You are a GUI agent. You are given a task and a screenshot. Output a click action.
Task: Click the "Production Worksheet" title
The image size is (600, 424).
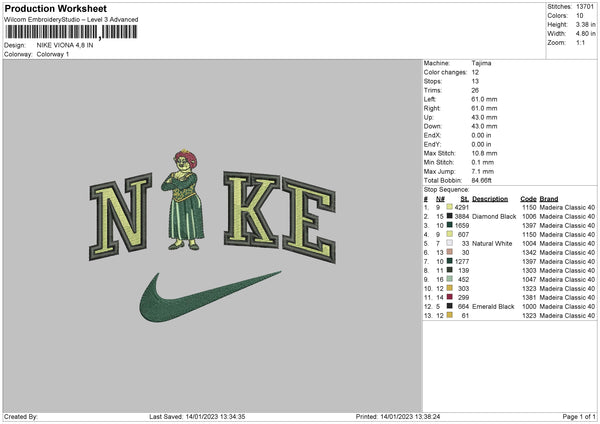click(x=55, y=8)
